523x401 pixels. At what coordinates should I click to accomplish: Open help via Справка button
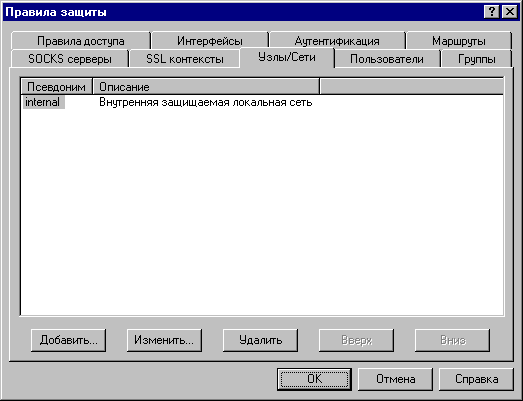476,379
